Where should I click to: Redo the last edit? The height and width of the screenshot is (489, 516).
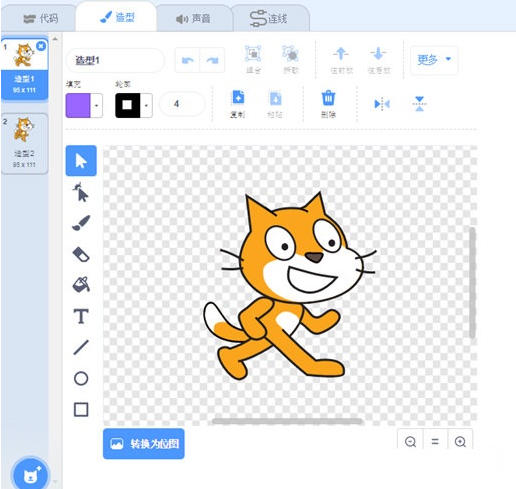(x=212, y=60)
